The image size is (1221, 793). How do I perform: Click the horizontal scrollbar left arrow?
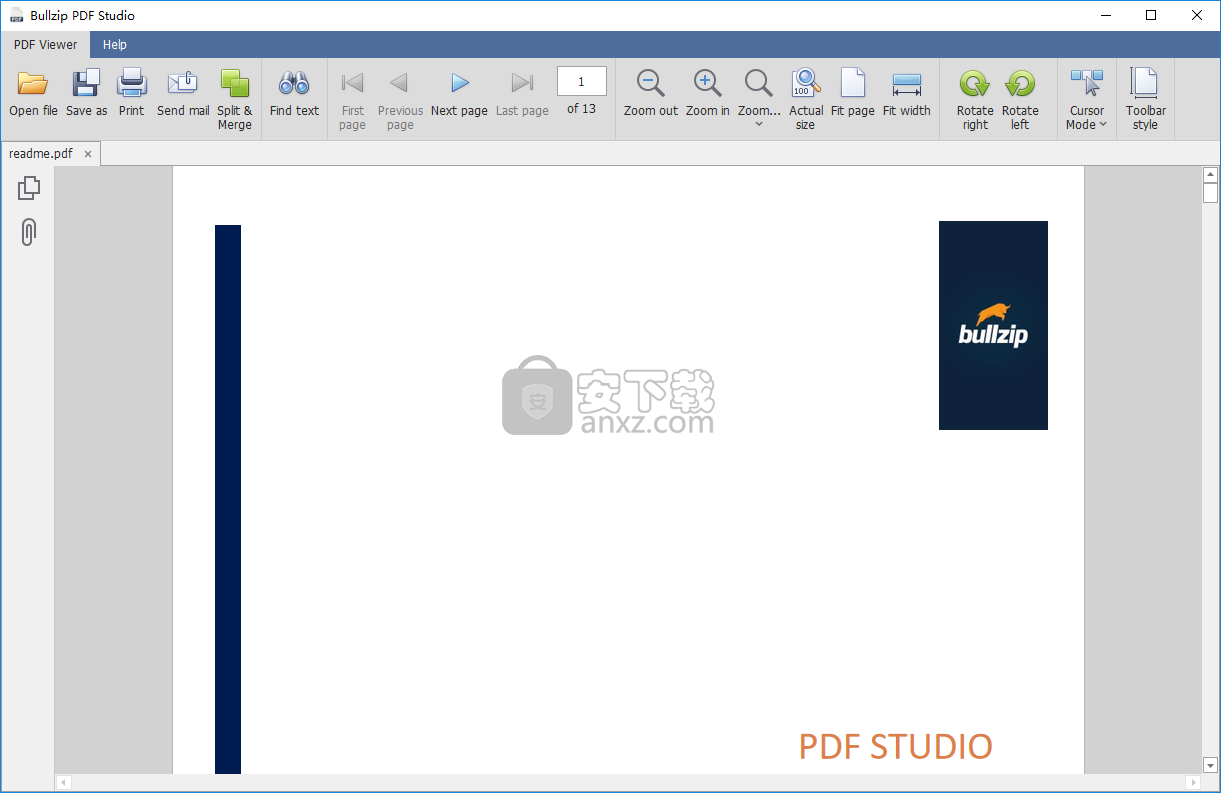[x=63, y=782]
